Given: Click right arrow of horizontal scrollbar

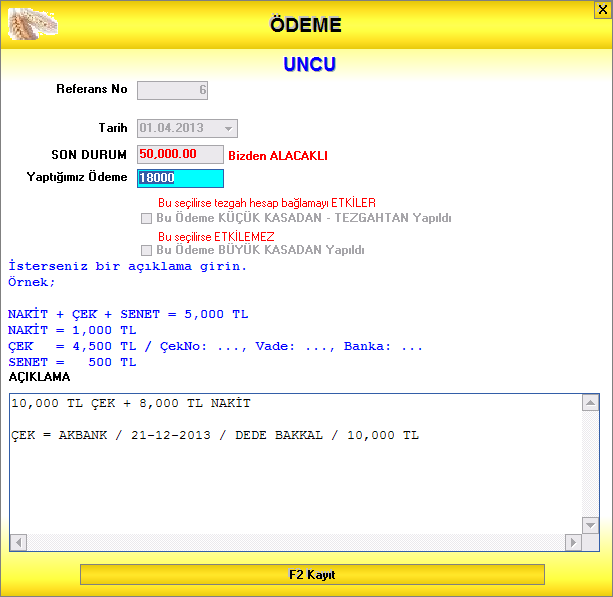Looking at the screenshot, I should tap(573, 542).
